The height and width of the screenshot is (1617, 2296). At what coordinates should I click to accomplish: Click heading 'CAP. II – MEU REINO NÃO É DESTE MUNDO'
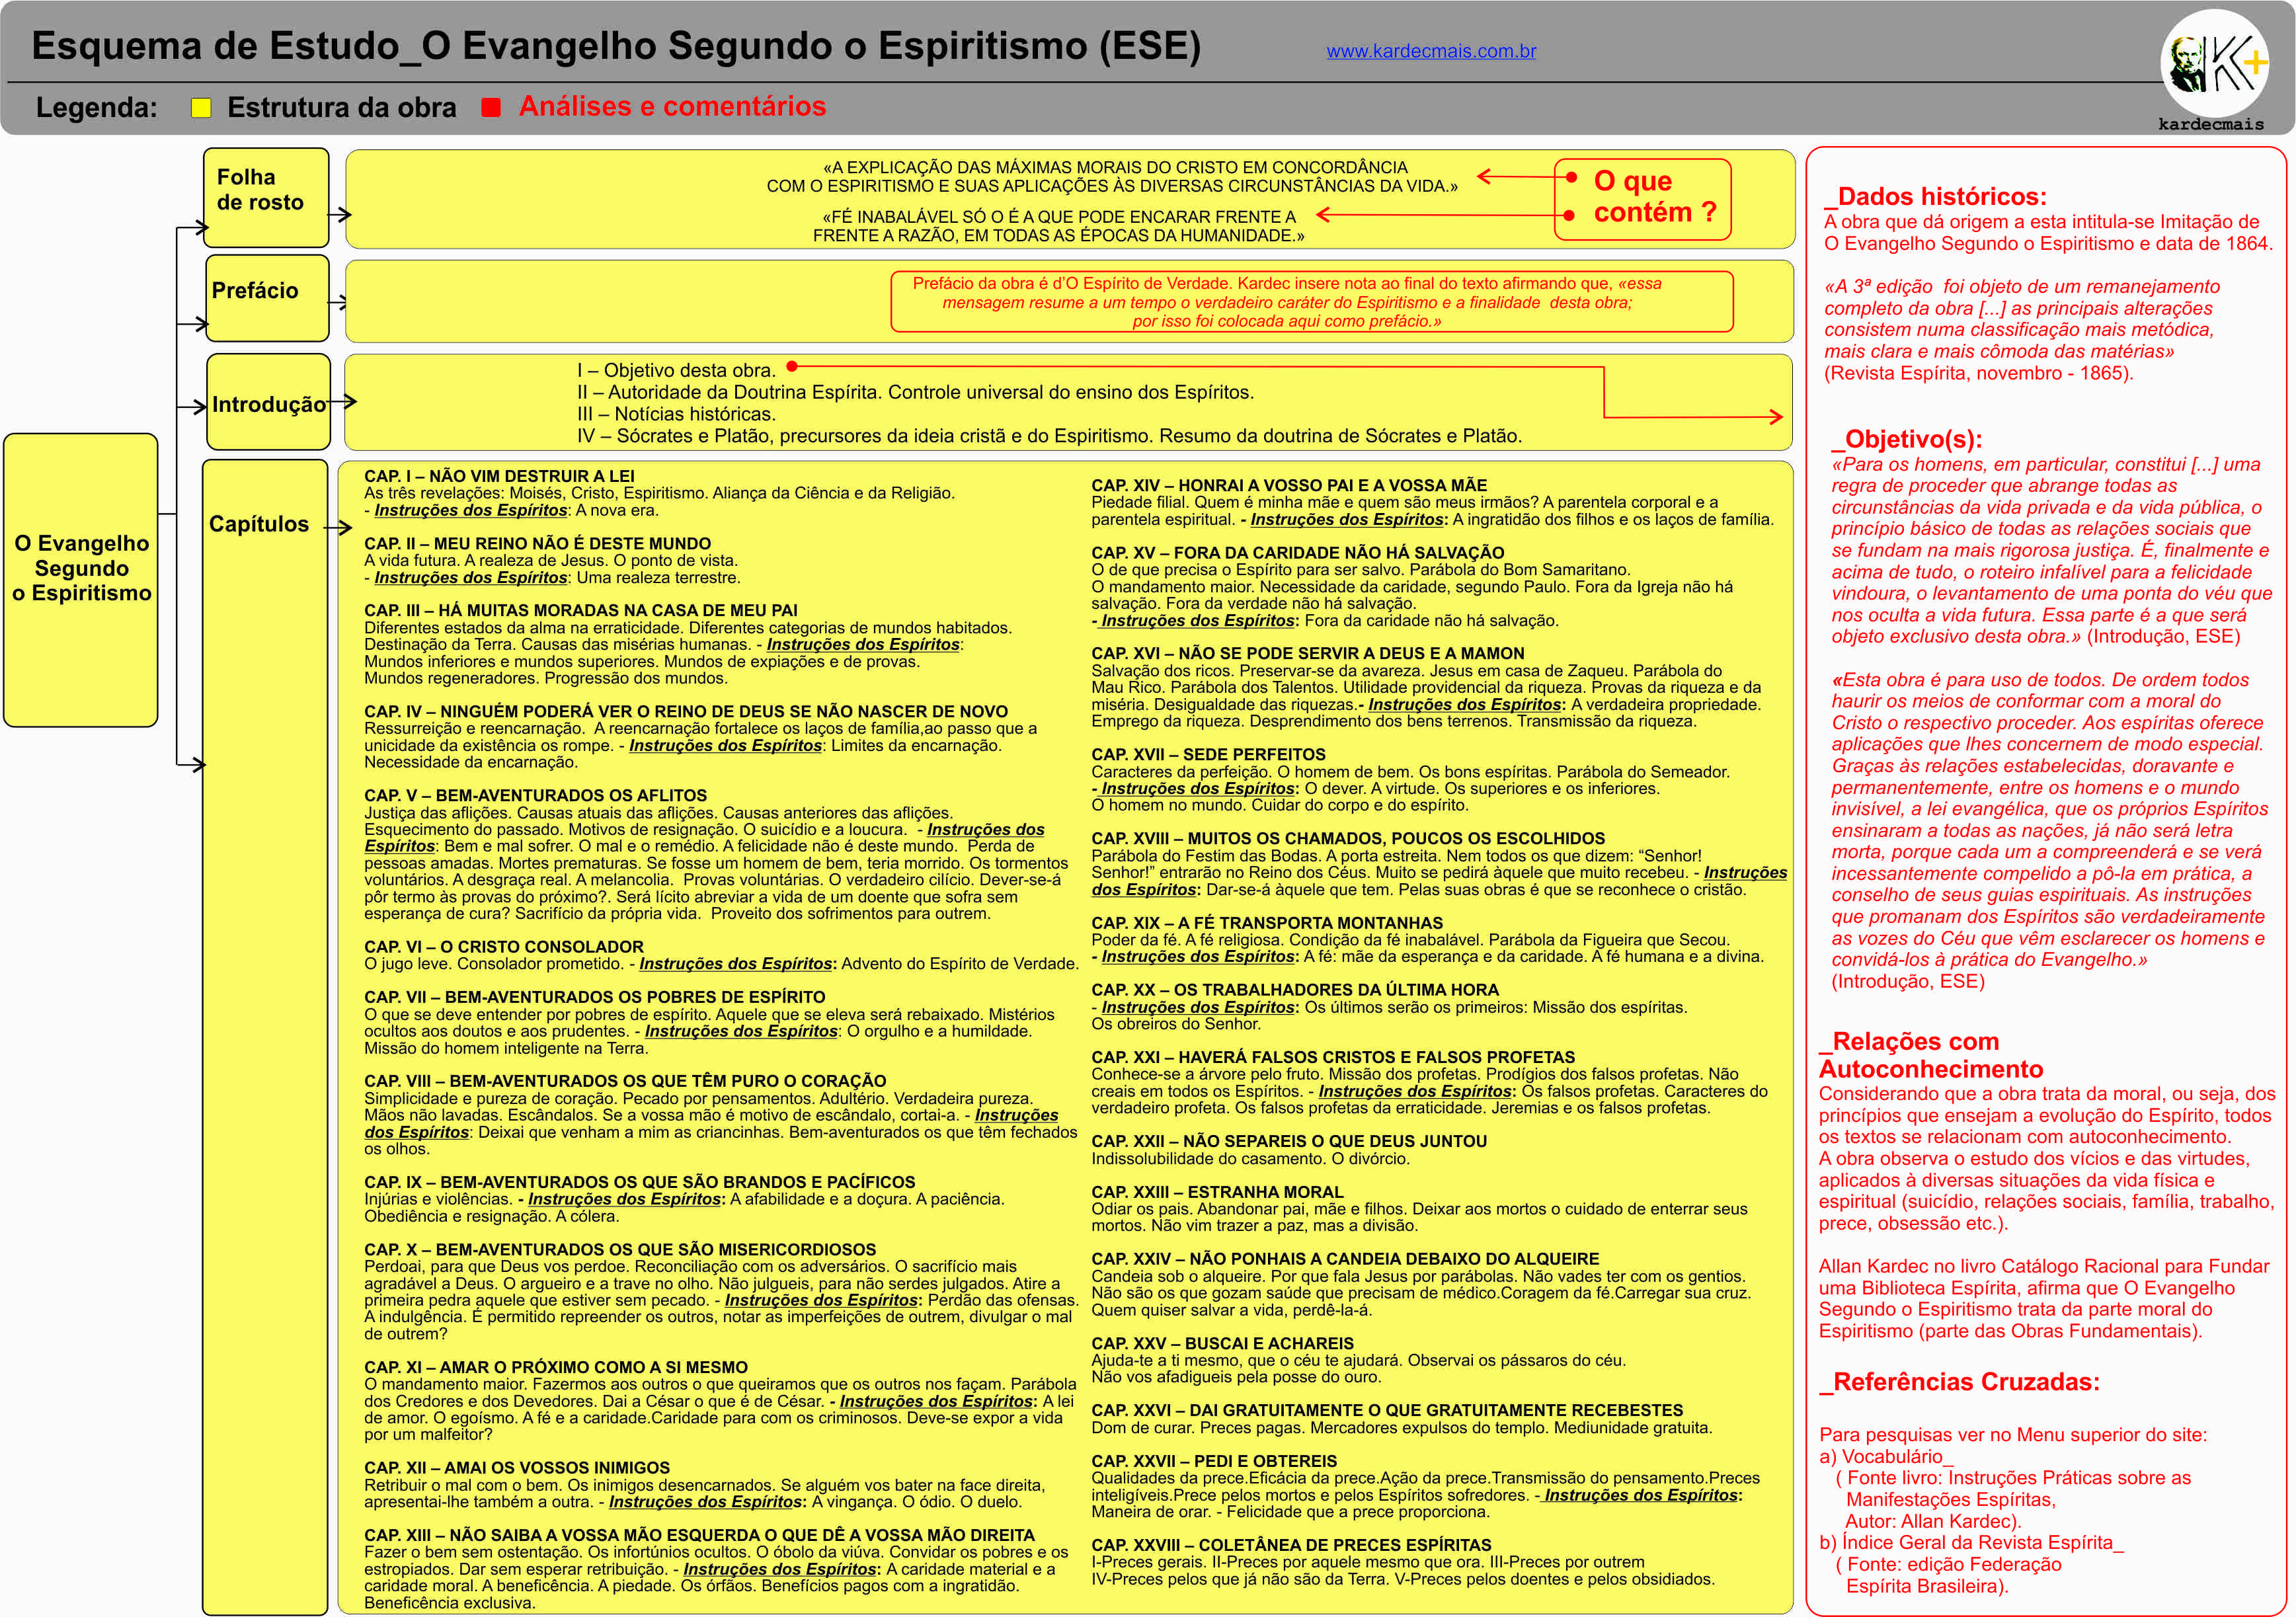click(x=538, y=543)
